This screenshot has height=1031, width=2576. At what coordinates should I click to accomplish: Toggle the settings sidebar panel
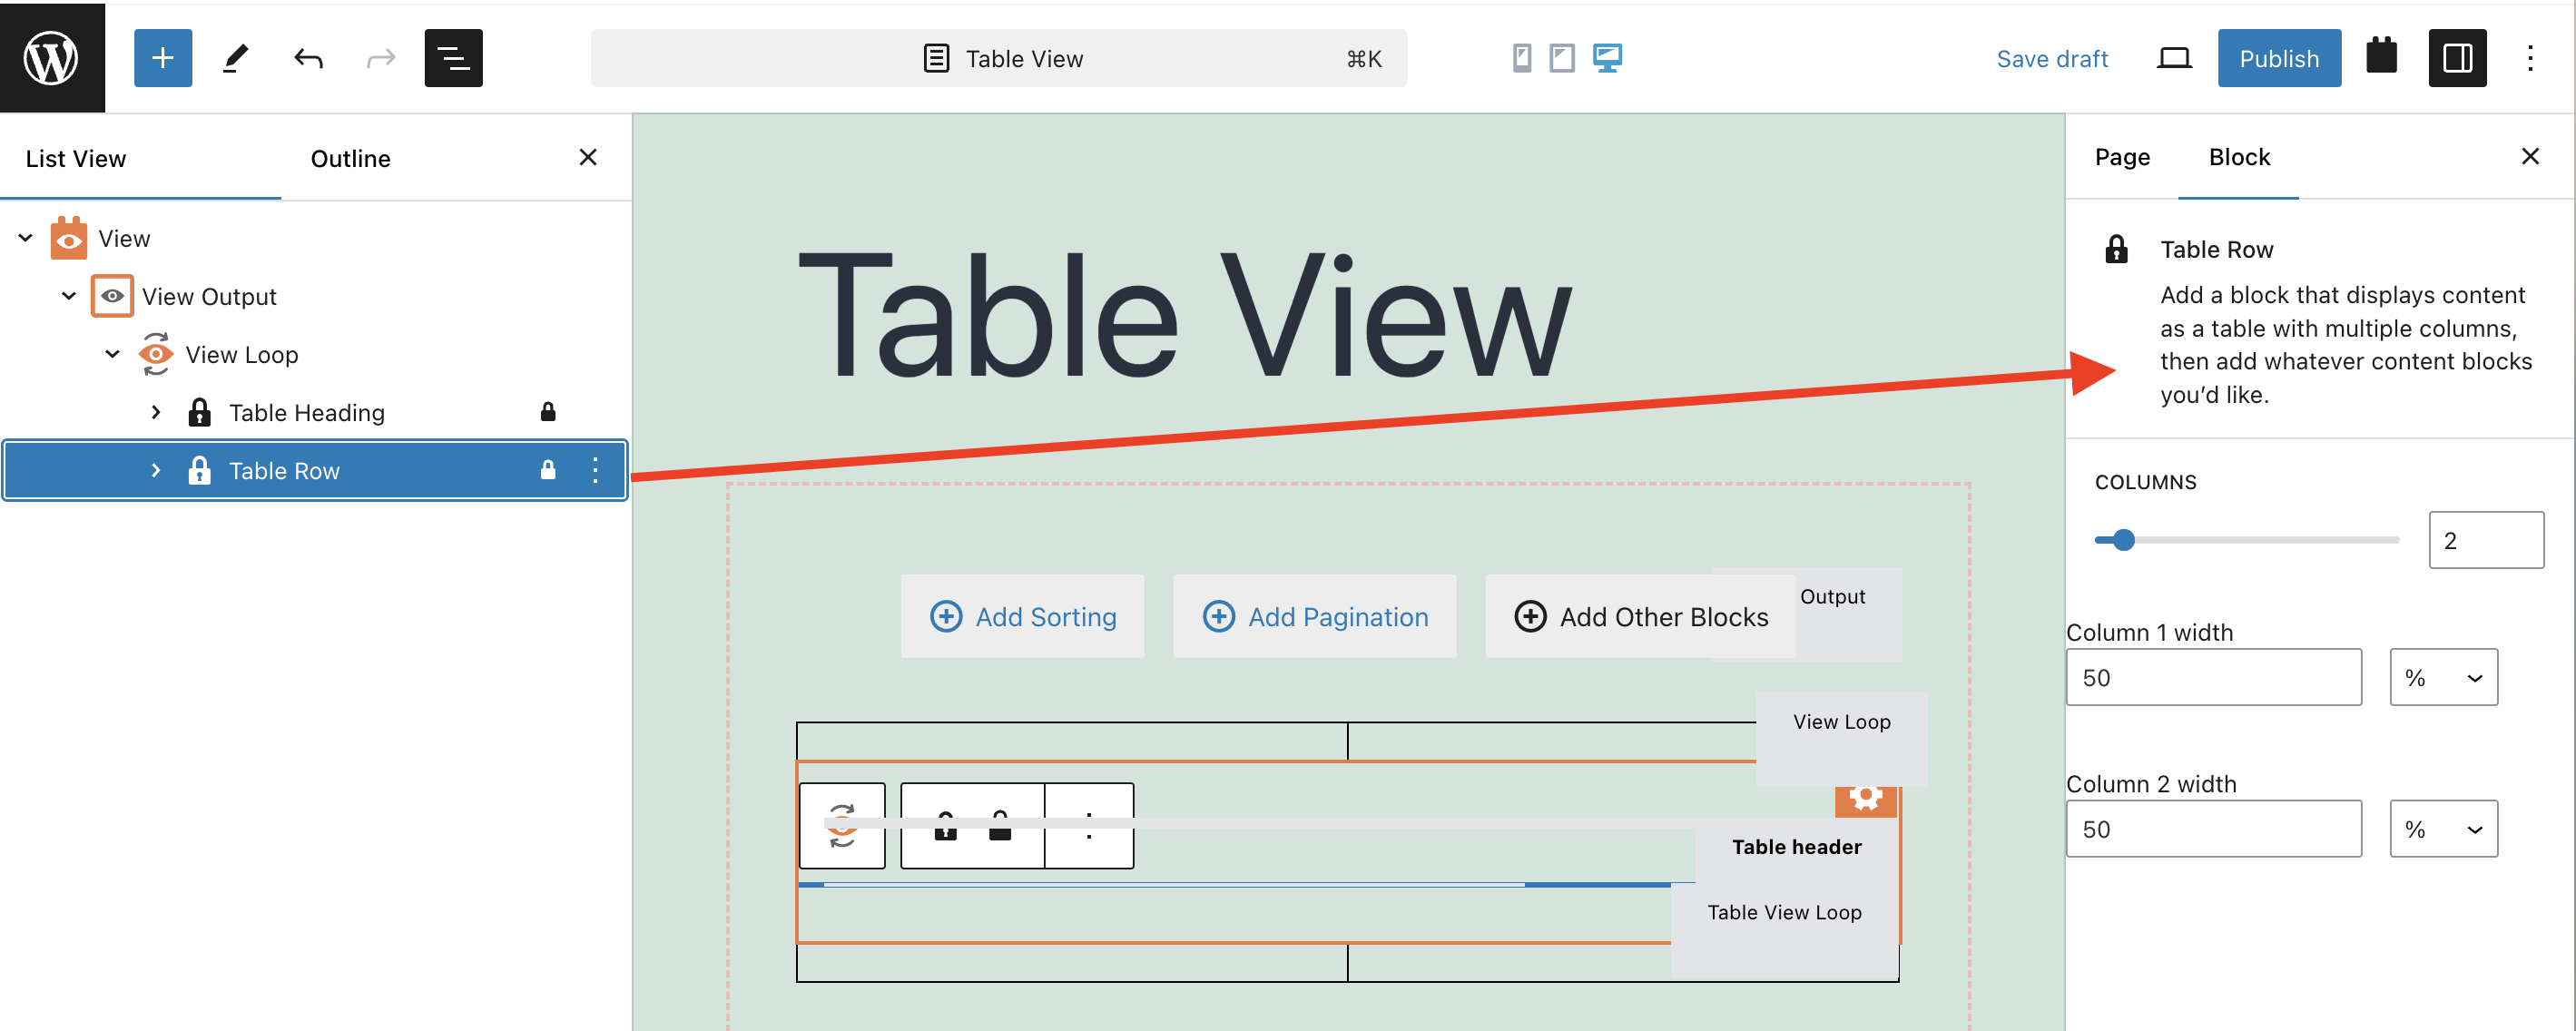point(2456,58)
